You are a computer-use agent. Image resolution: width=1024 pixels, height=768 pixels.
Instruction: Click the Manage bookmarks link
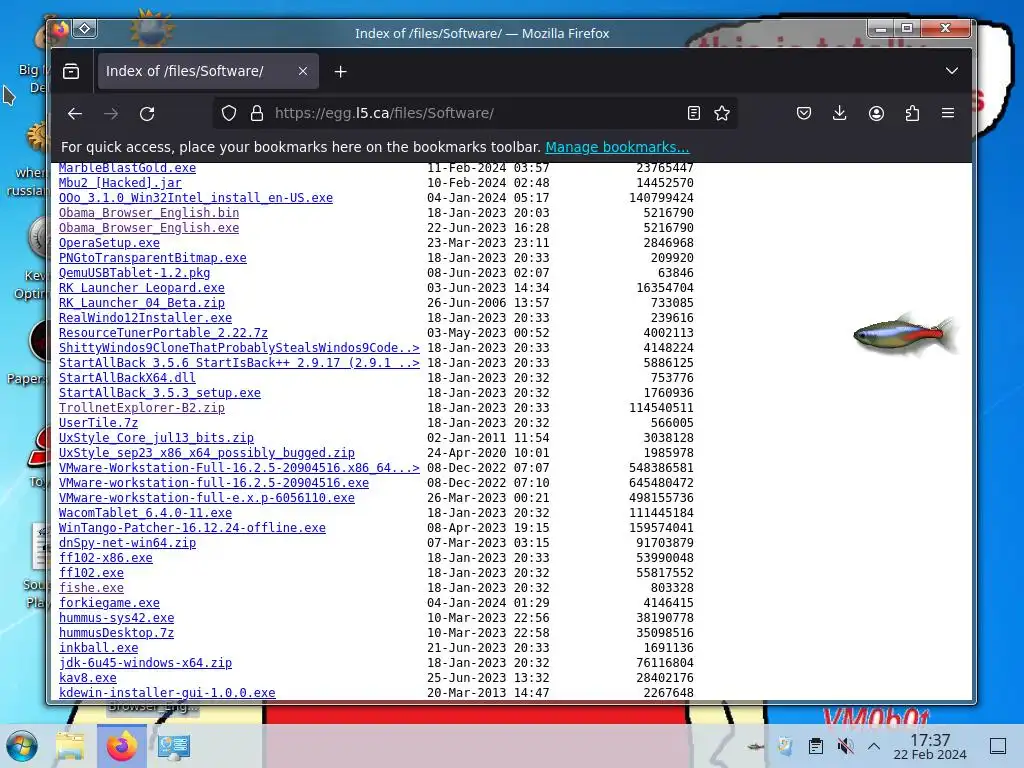coord(617,147)
